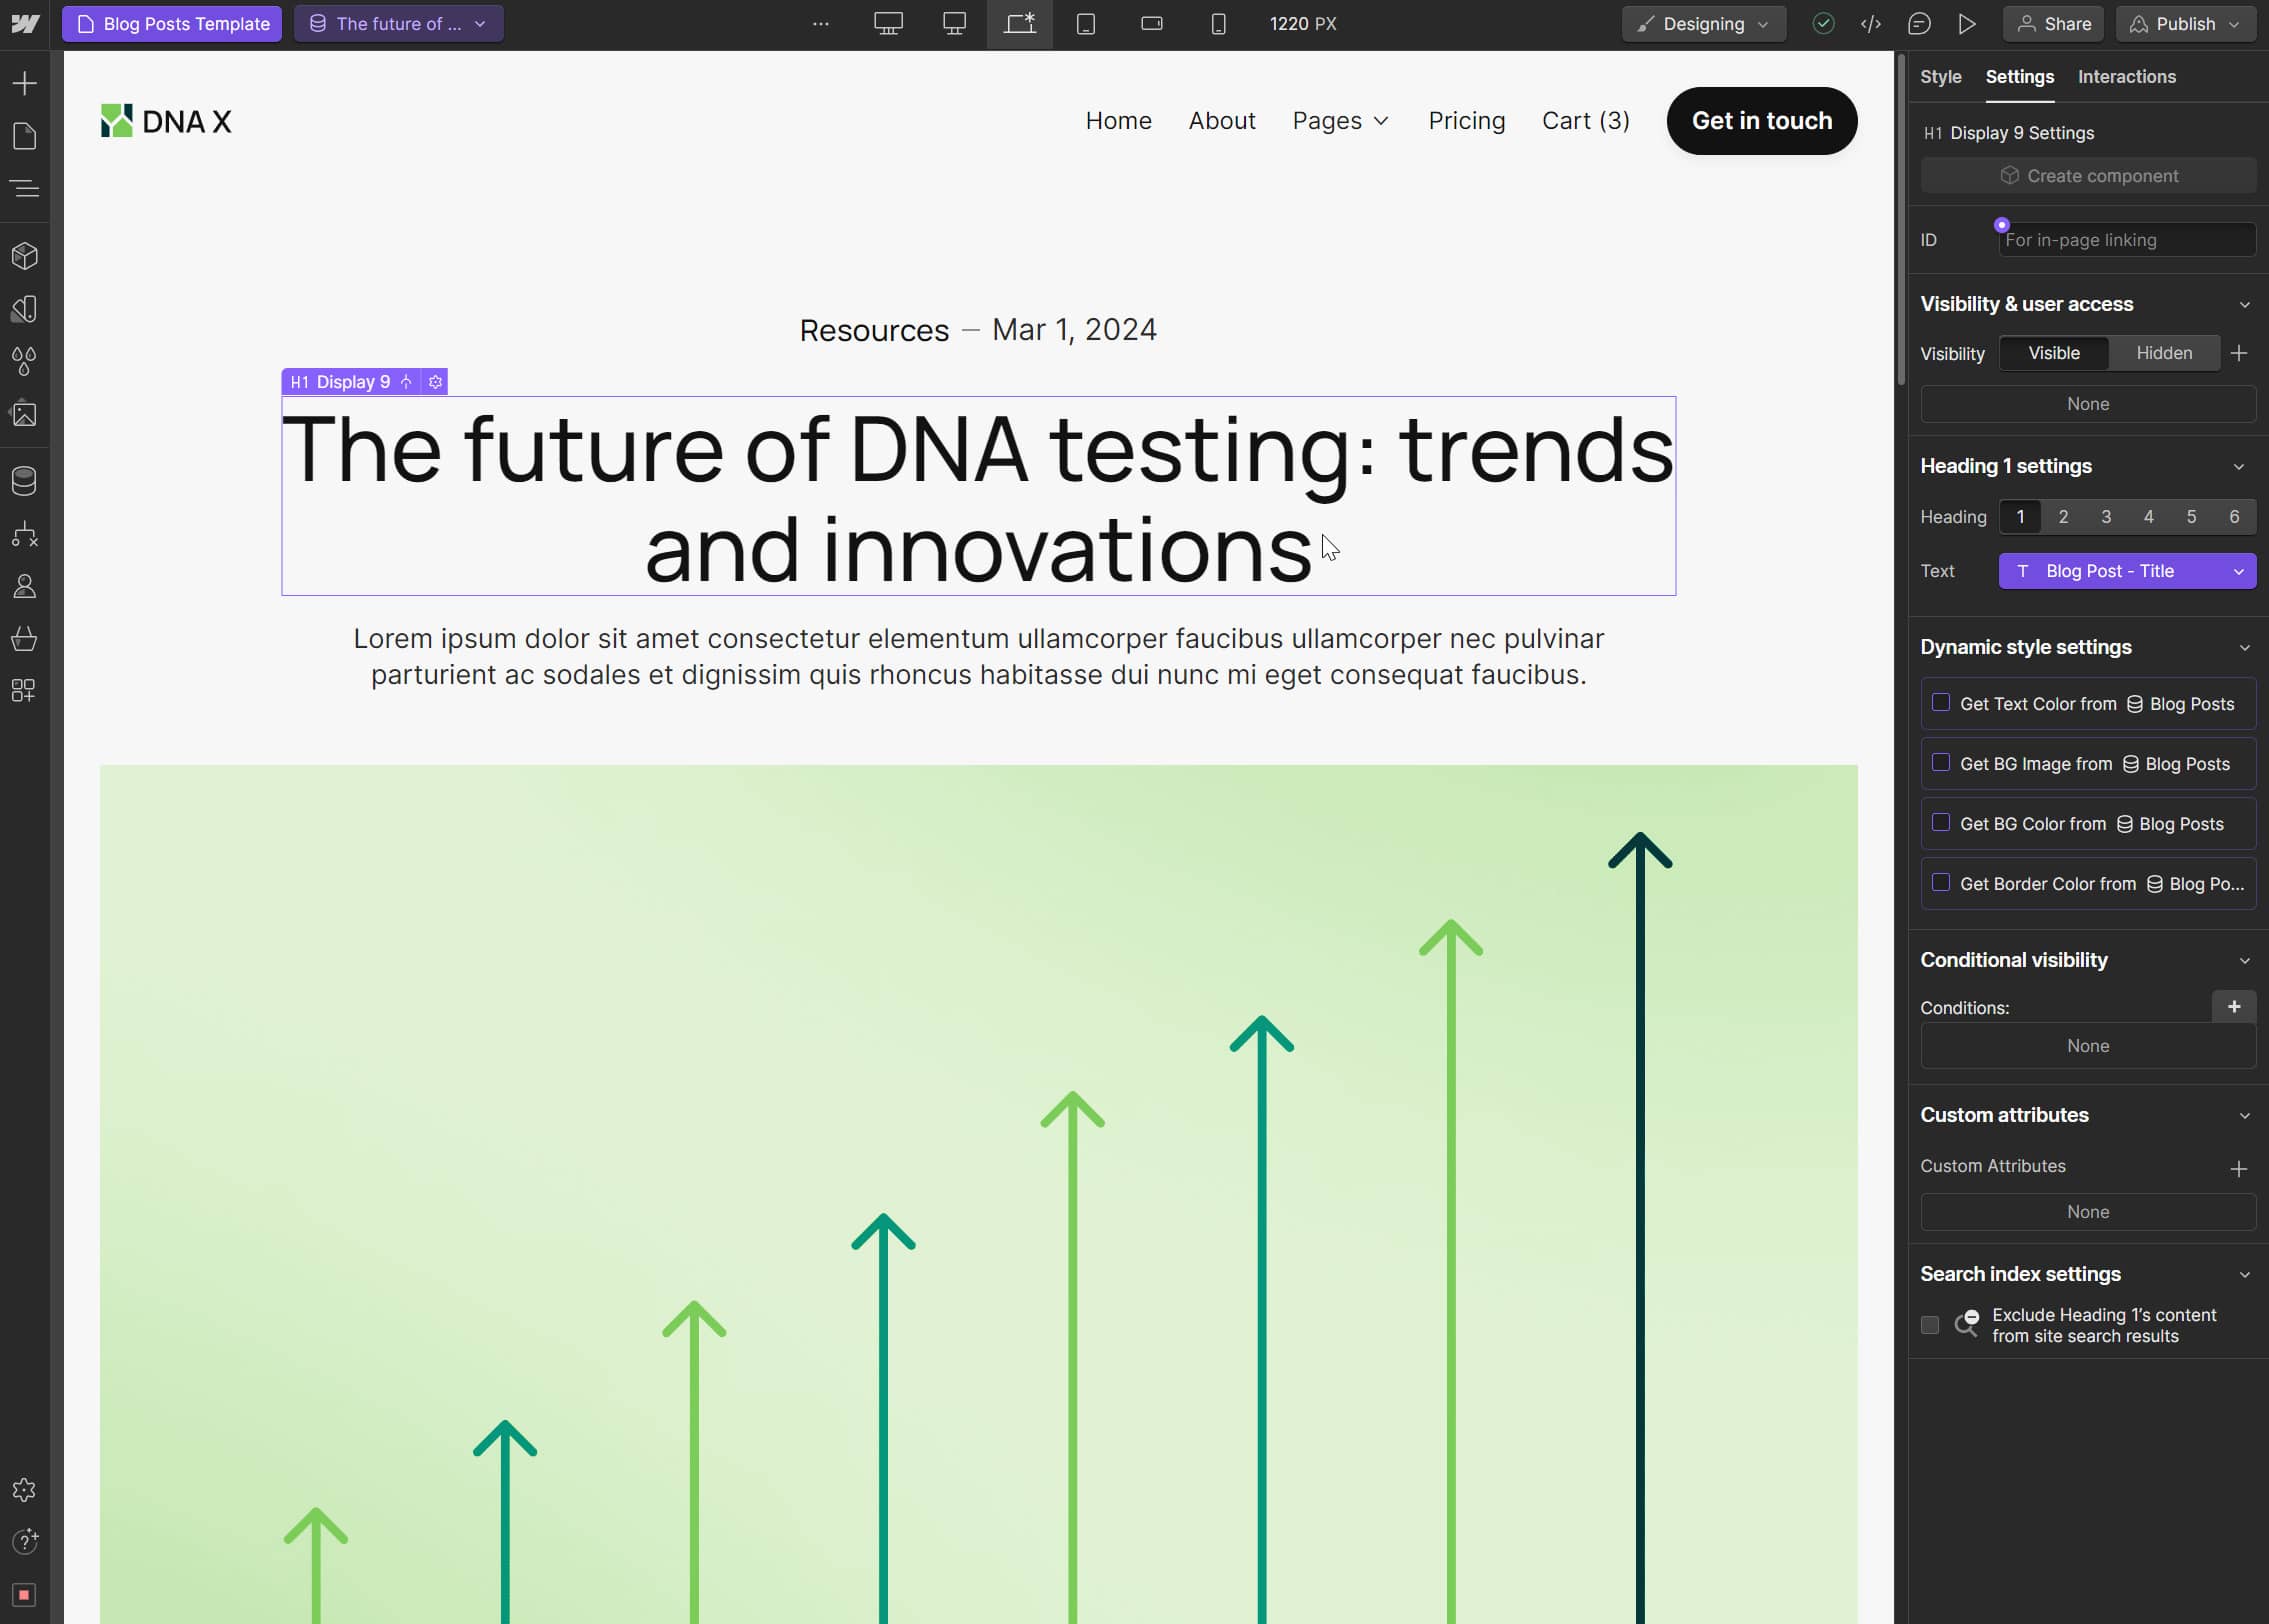The image size is (2269, 1624).
Task: Open the Webflow logo menu
Action: pyautogui.click(x=25, y=23)
